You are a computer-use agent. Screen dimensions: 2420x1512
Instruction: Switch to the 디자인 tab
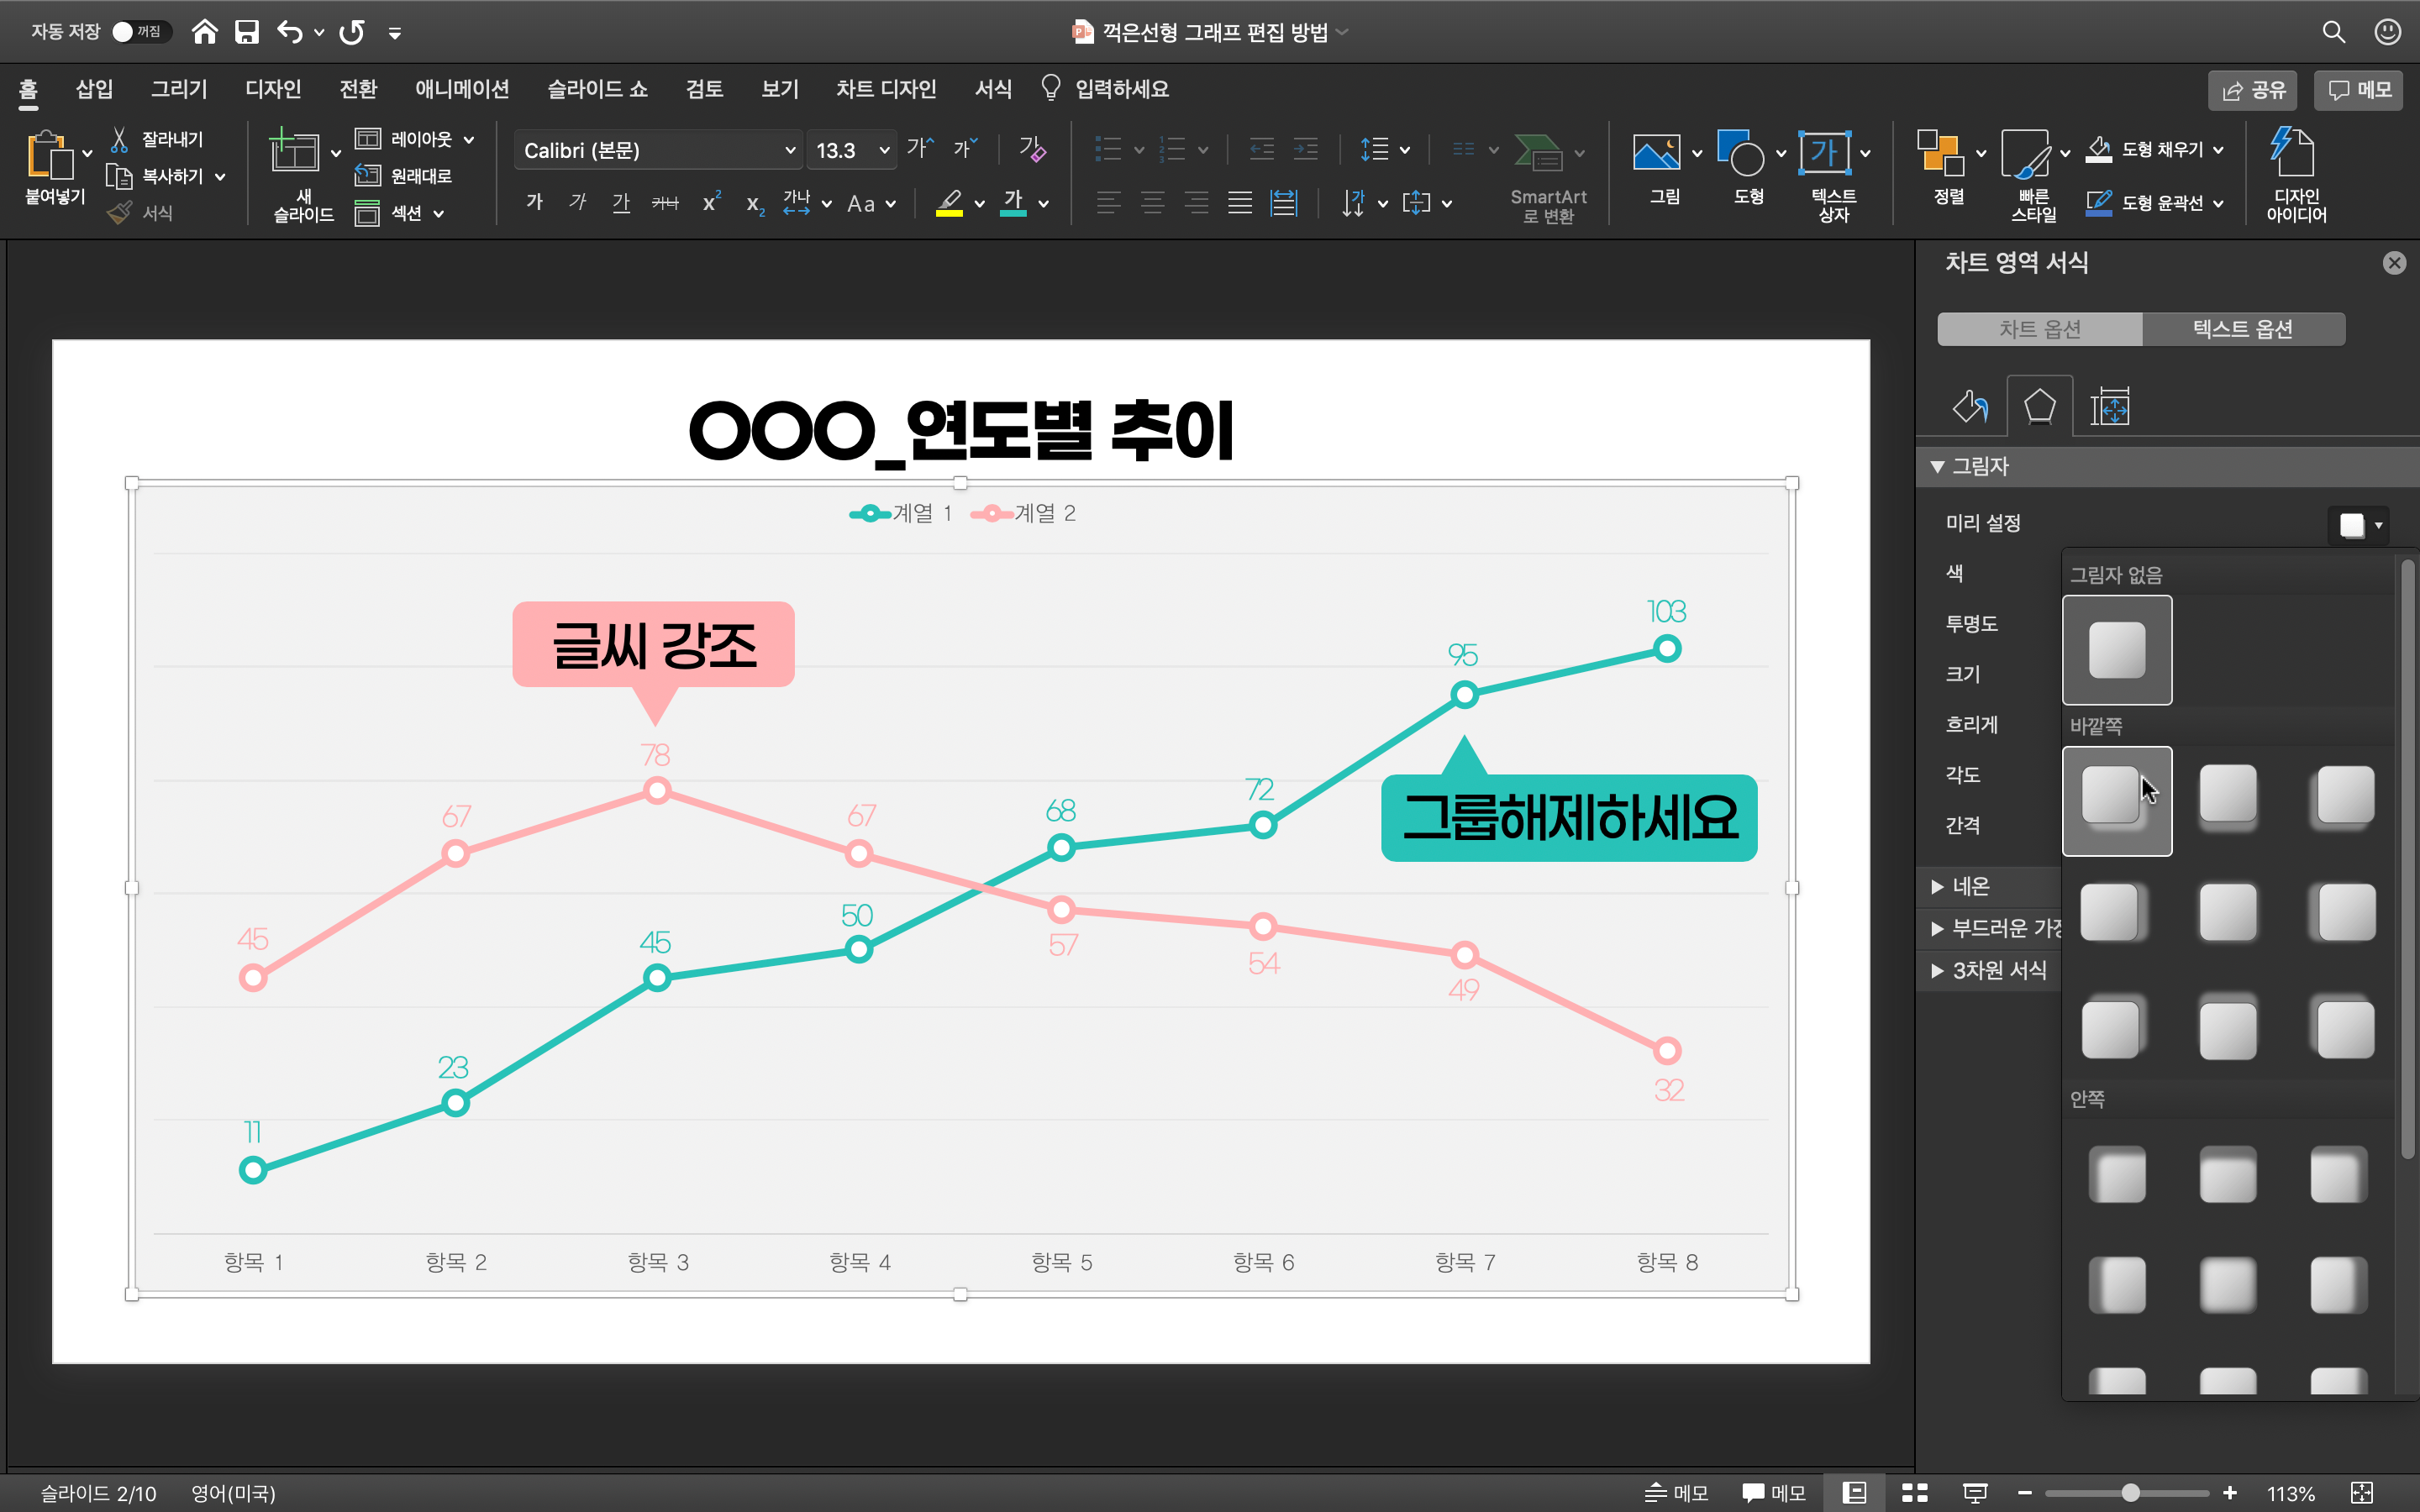273,89
